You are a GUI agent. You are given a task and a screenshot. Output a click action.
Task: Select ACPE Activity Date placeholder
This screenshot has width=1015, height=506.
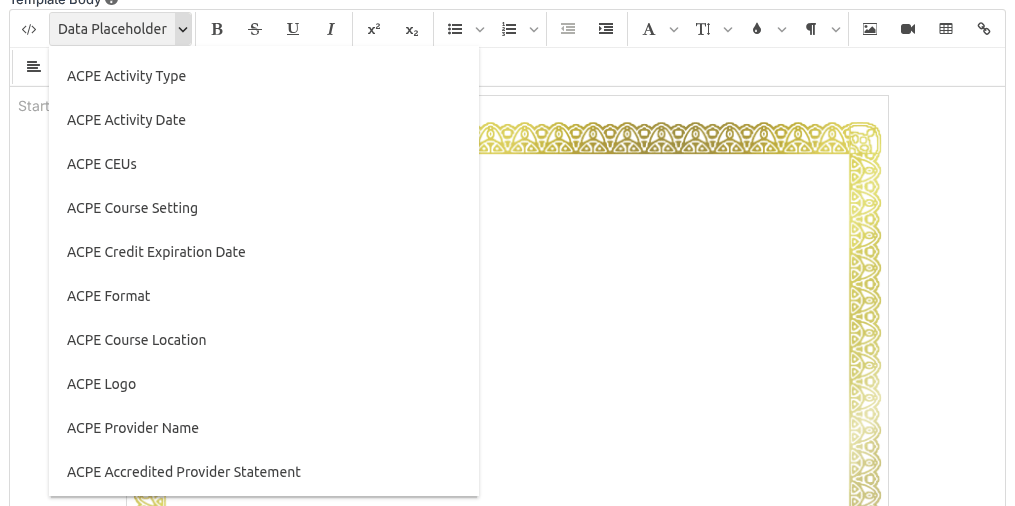(264, 120)
